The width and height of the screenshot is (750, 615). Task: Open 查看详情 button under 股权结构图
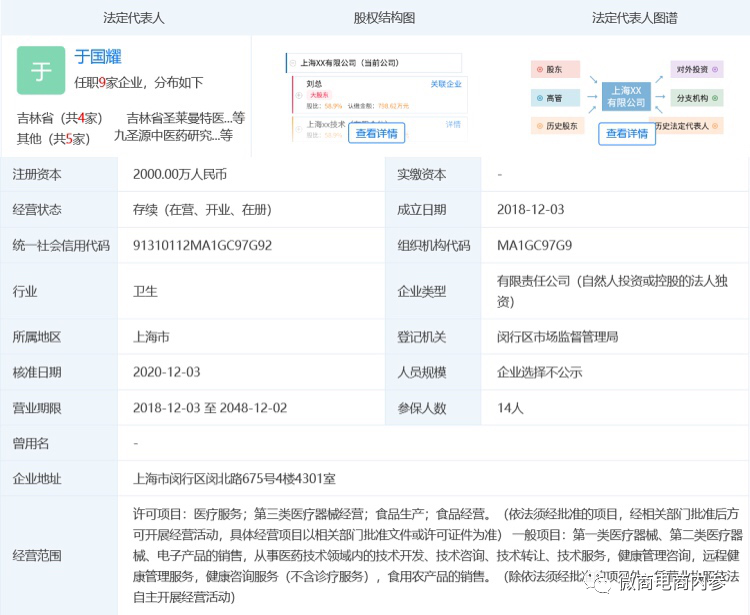pos(376,133)
